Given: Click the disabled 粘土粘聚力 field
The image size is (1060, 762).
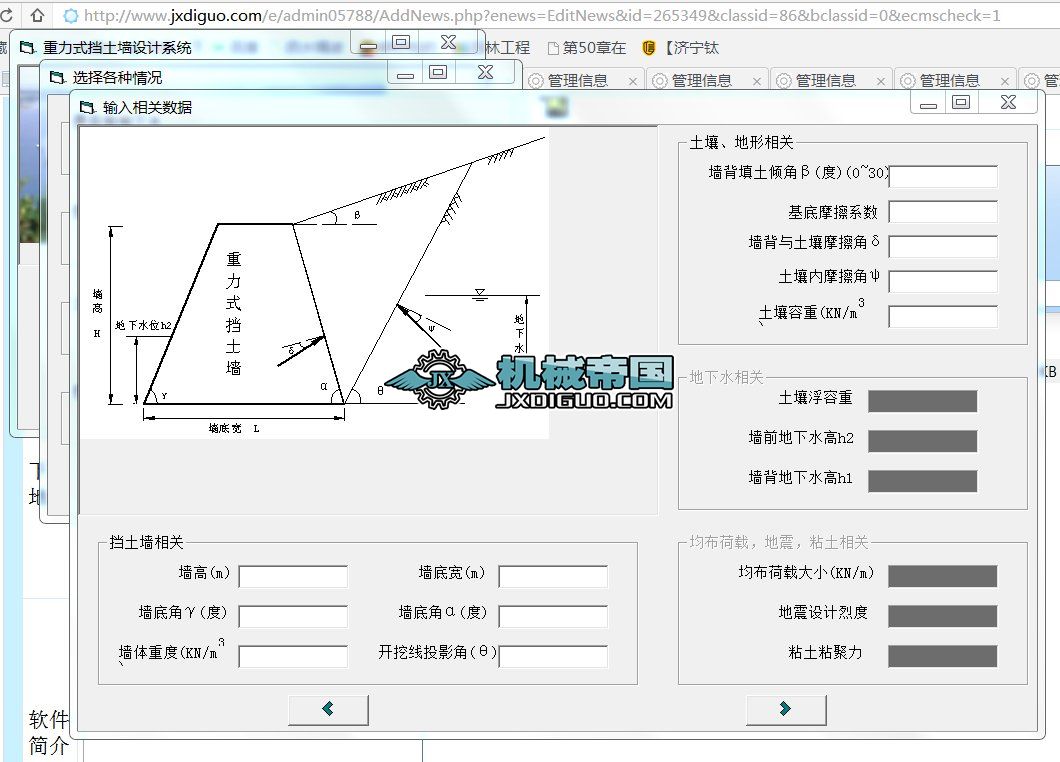Looking at the screenshot, I should (942, 656).
